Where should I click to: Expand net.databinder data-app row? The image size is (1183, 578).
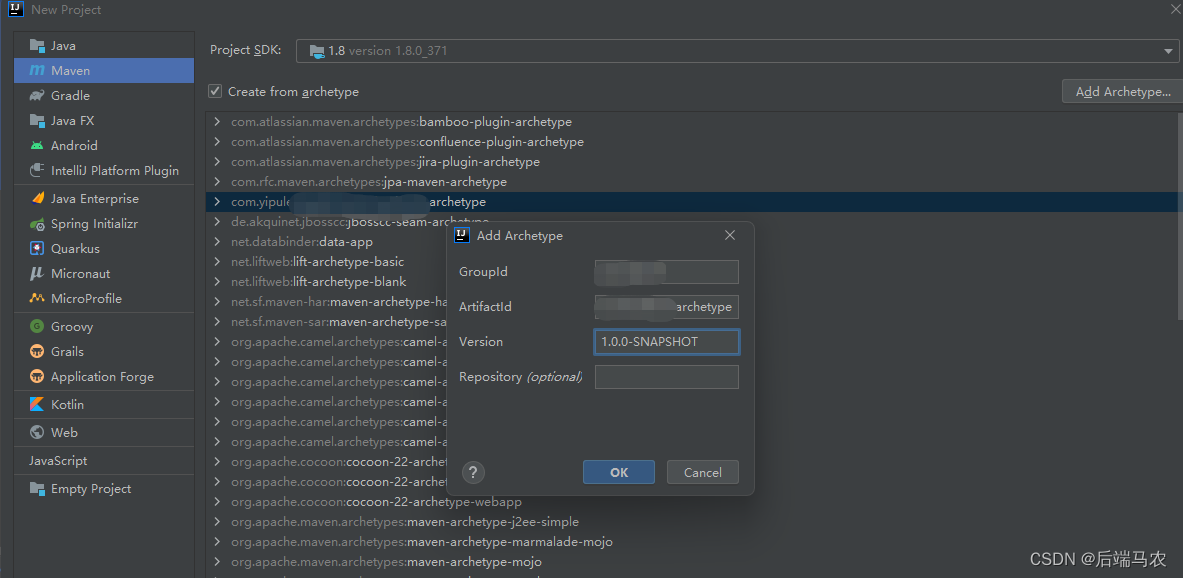217,242
